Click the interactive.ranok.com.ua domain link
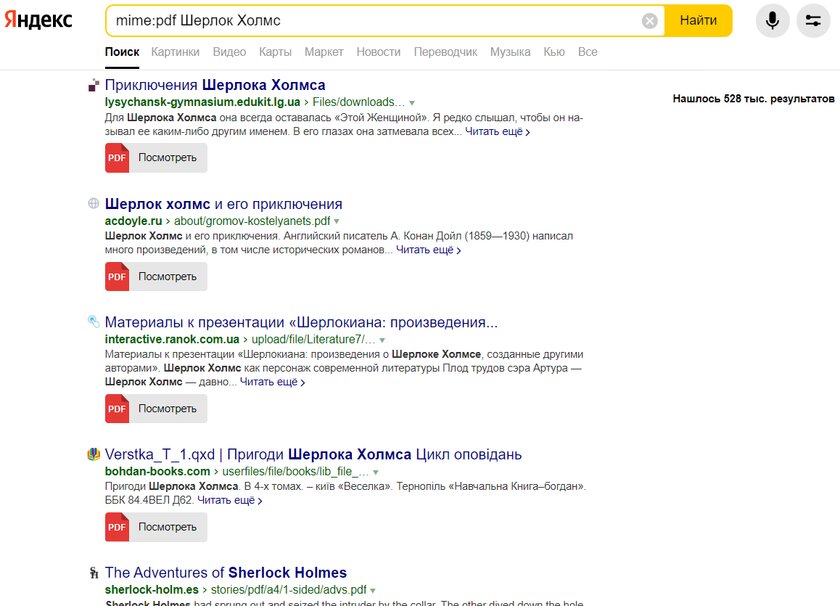This screenshot has height=606, width=840. [x=172, y=339]
